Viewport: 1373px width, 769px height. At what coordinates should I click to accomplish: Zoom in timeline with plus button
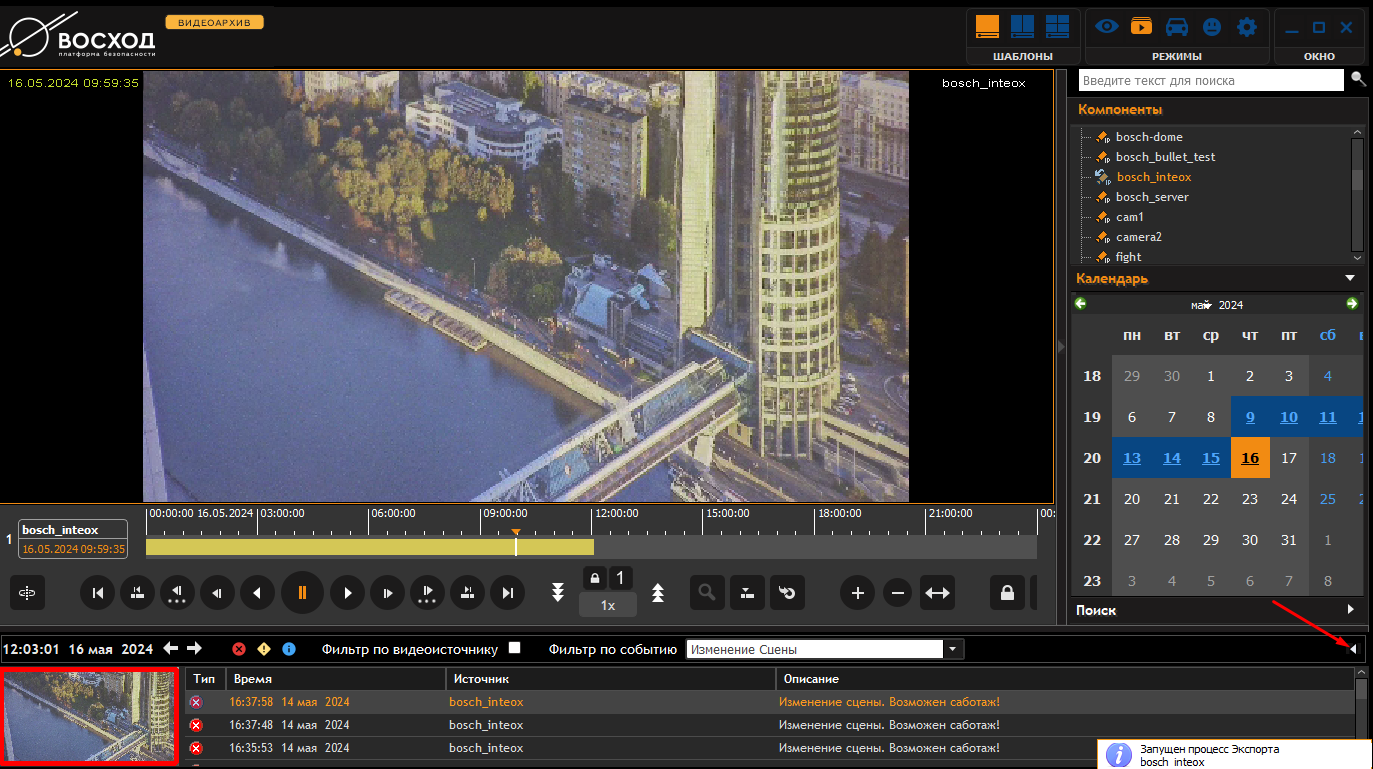(x=857, y=593)
